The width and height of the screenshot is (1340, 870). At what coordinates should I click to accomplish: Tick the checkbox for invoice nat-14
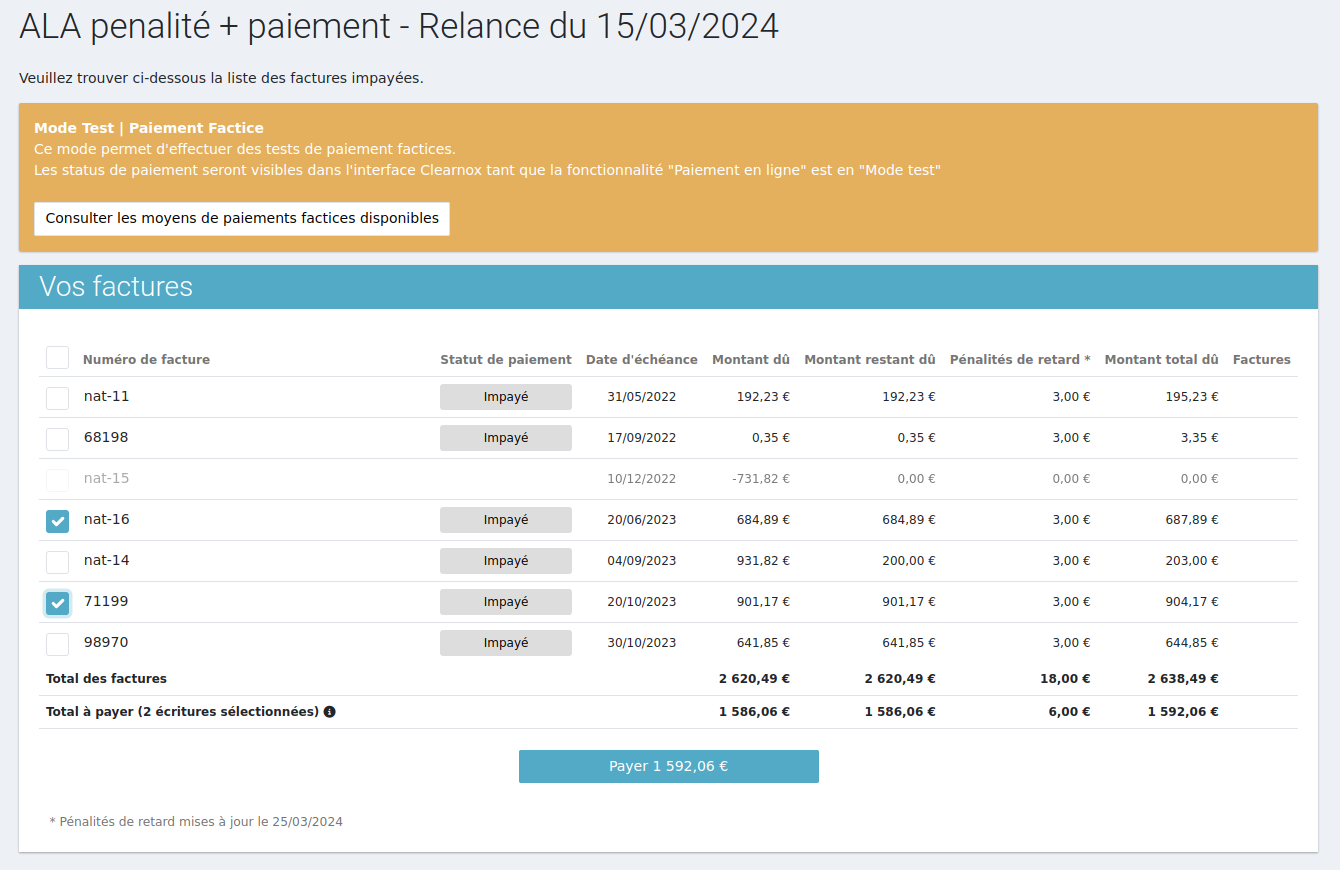pos(58,562)
